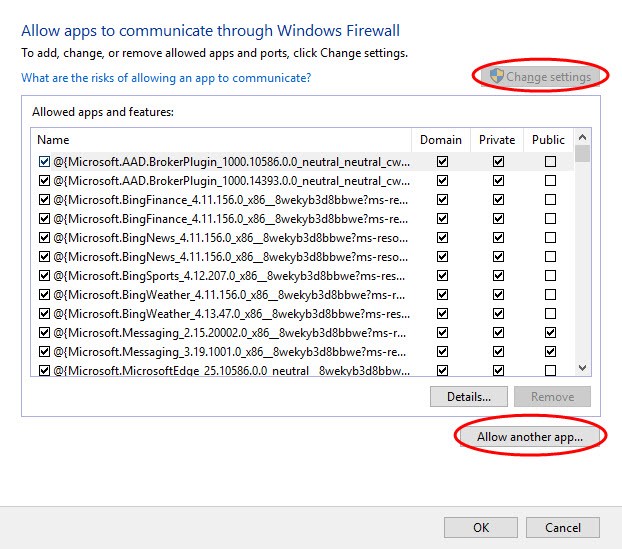Open Details for the selected app
This screenshot has height=549, width=622.
tap(468, 397)
